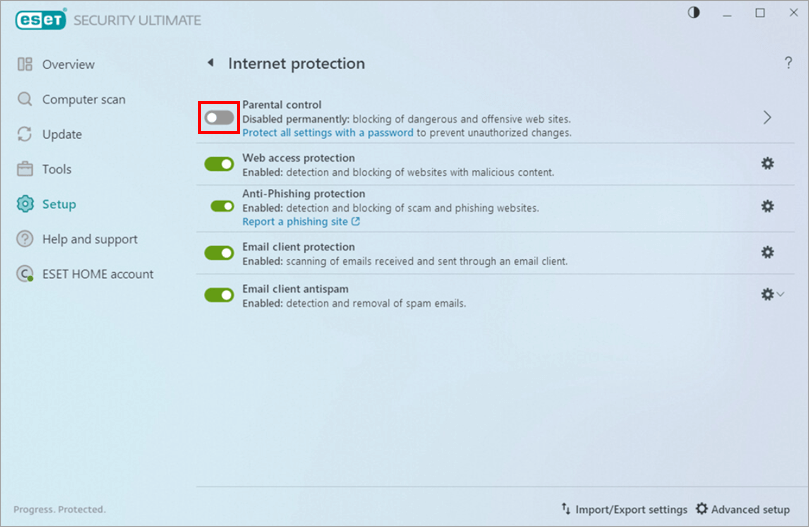Image resolution: width=809 pixels, height=527 pixels.
Task: Enable the Parental control toggle
Action: 219,118
